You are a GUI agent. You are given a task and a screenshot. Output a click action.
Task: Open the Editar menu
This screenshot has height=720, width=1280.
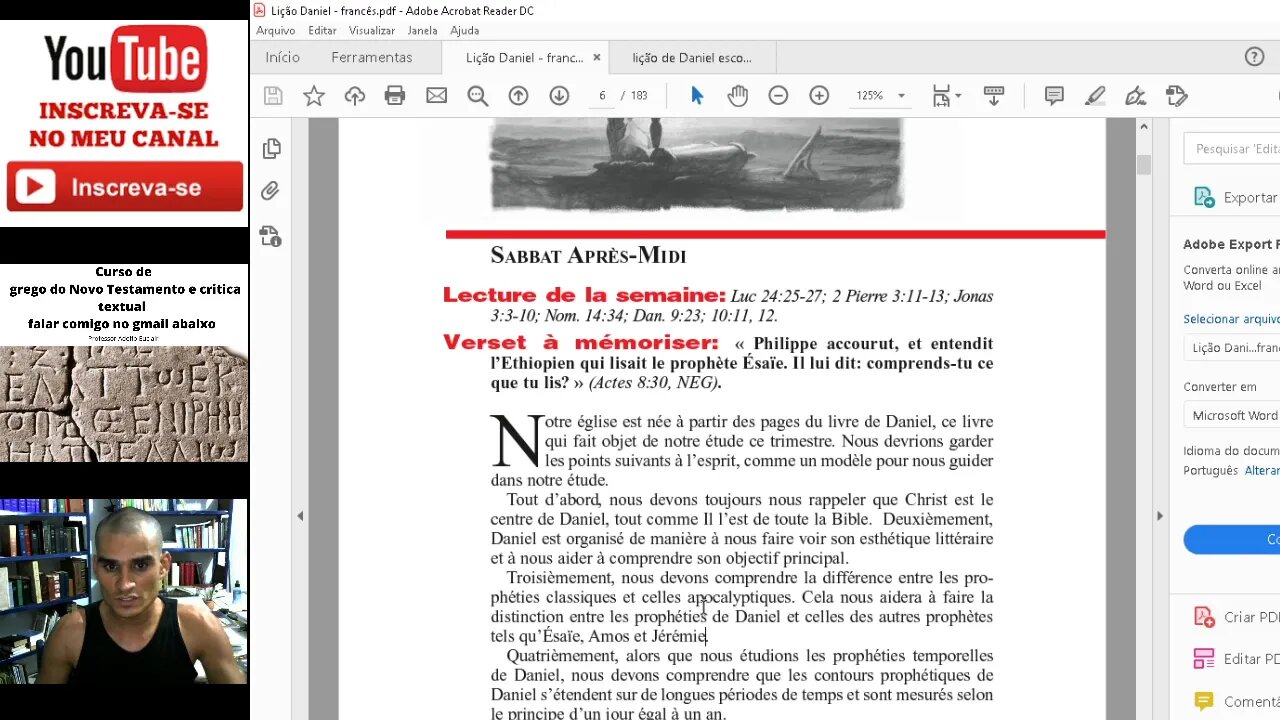click(322, 31)
